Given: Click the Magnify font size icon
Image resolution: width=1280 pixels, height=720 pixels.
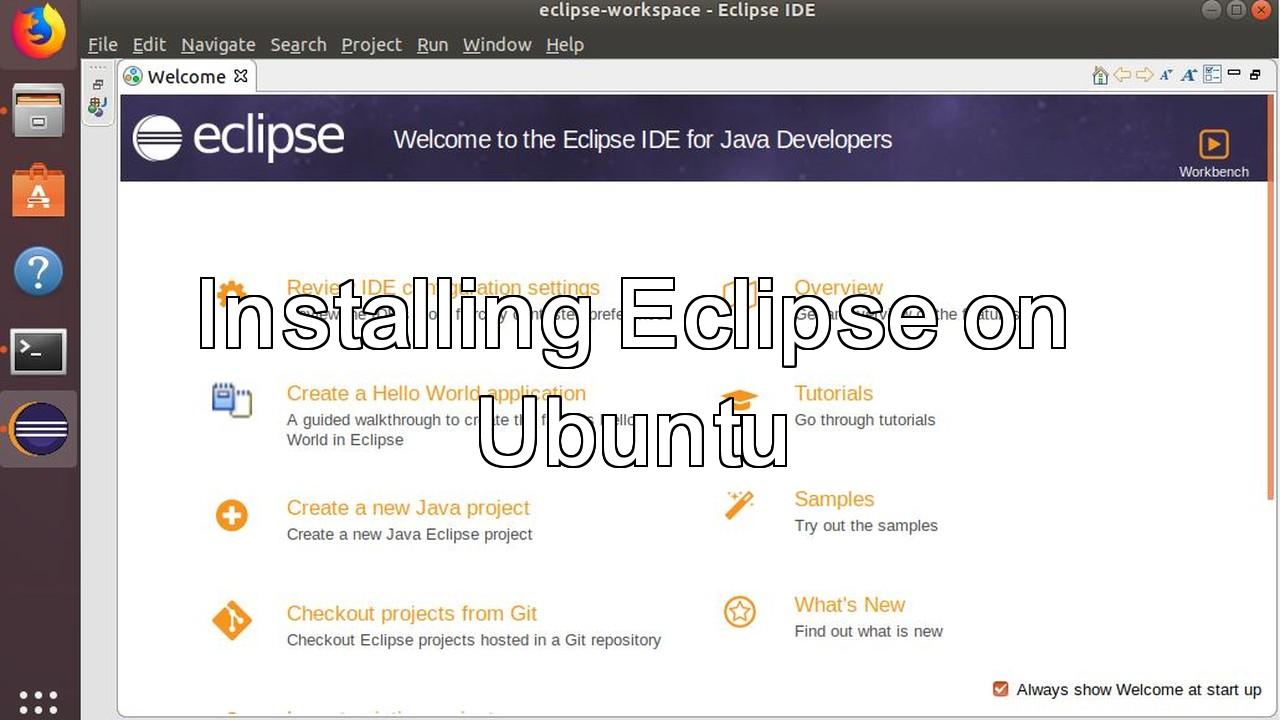Looking at the screenshot, I should point(1189,75).
